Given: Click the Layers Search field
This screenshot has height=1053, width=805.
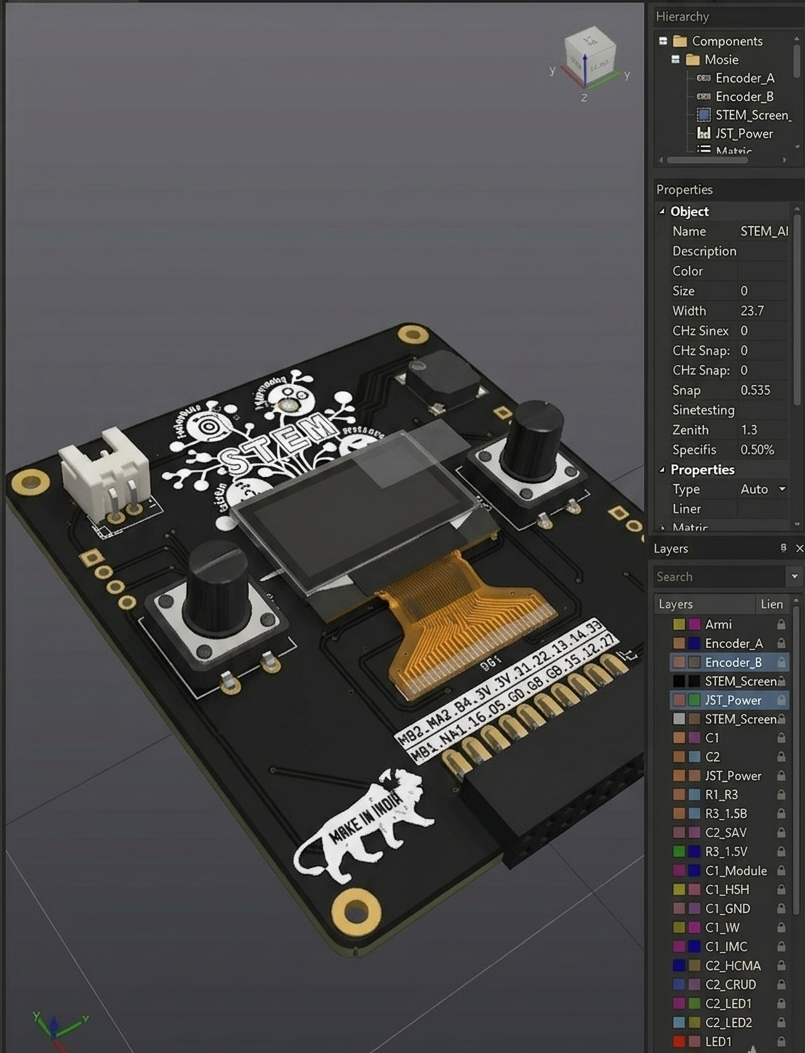Looking at the screenshot, I should tap(719, 576).
